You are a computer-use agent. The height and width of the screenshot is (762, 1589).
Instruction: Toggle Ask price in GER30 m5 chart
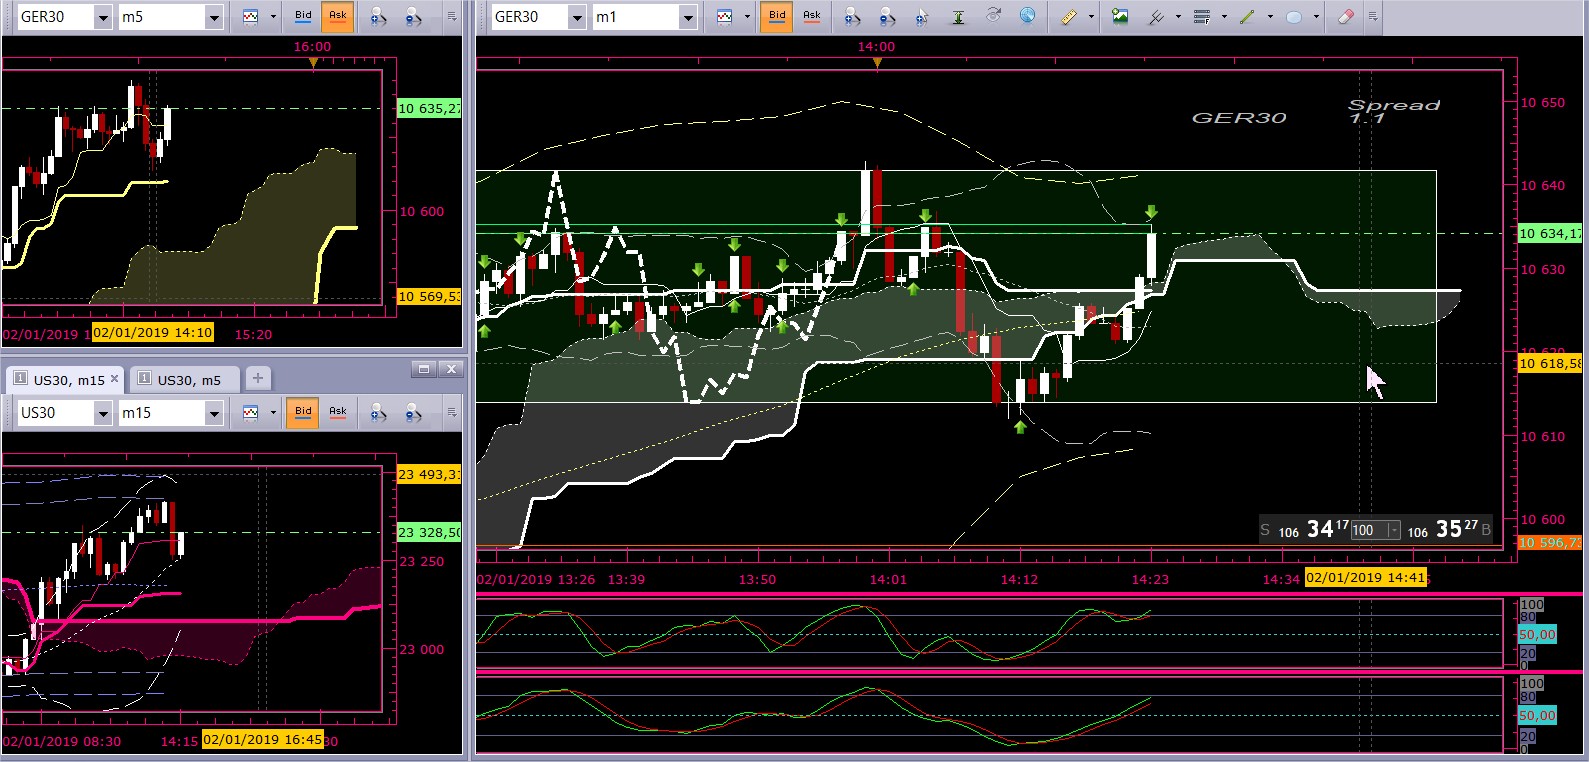click(x=338, y=17)
